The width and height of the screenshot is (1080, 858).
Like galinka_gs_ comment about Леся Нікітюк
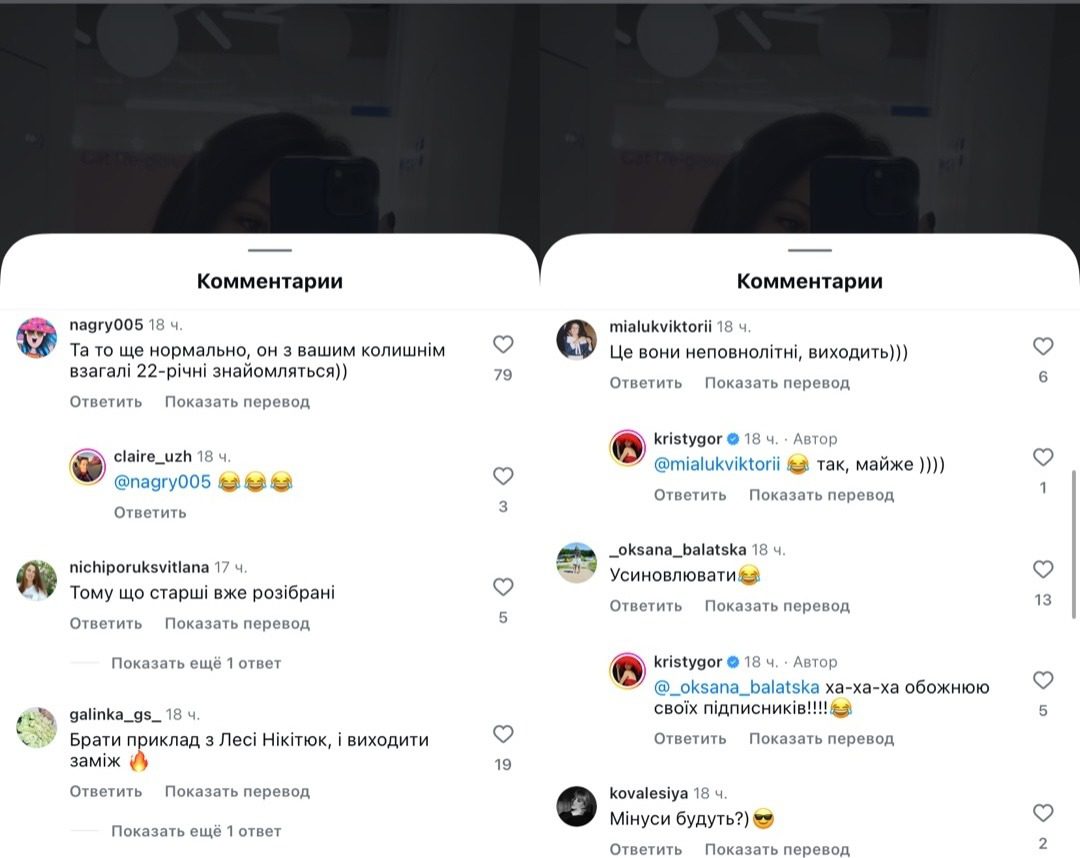[x=503, y=734]
